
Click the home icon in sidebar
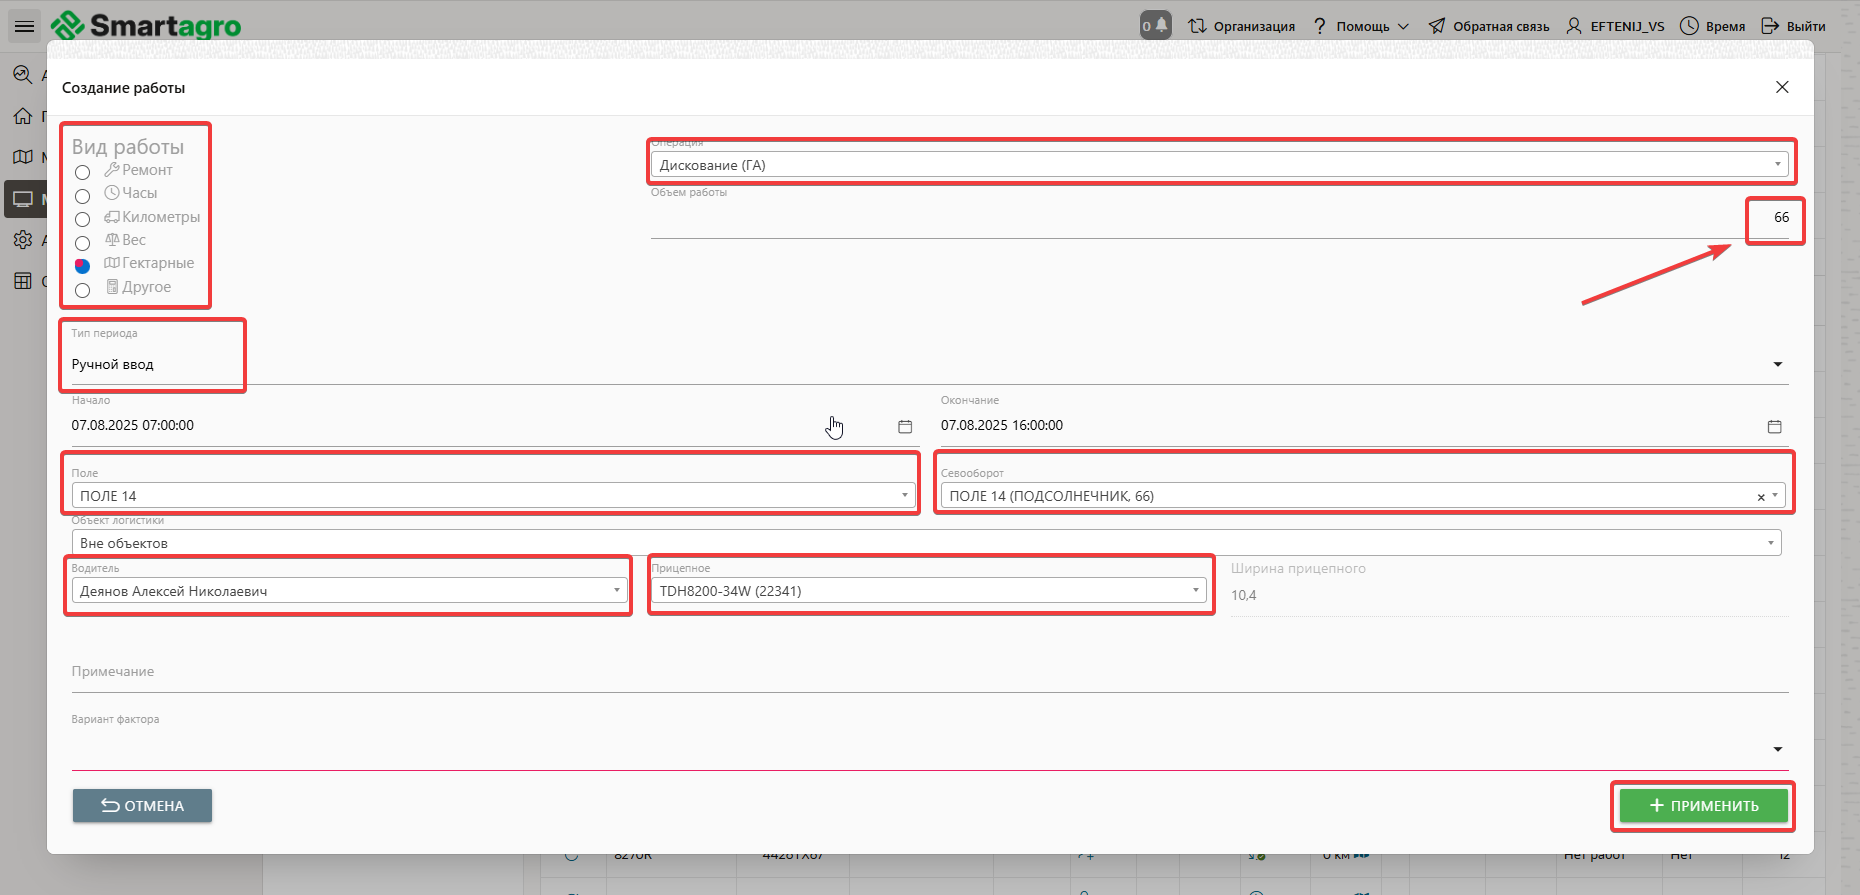click(x=23, y=116)
